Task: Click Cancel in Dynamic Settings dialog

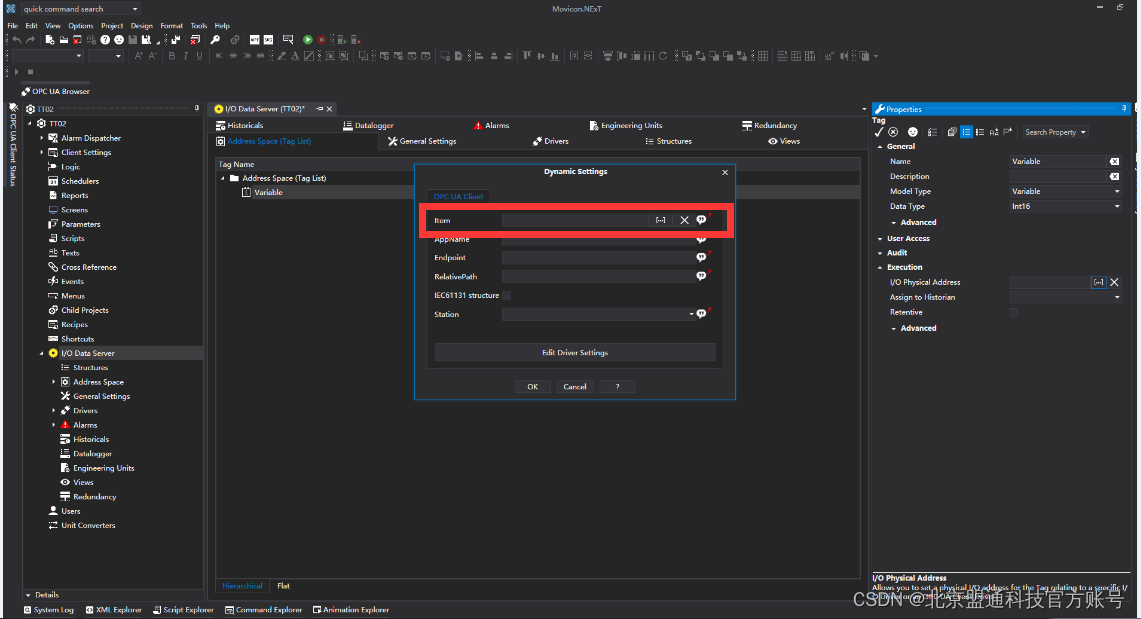Action: point(575,387)
